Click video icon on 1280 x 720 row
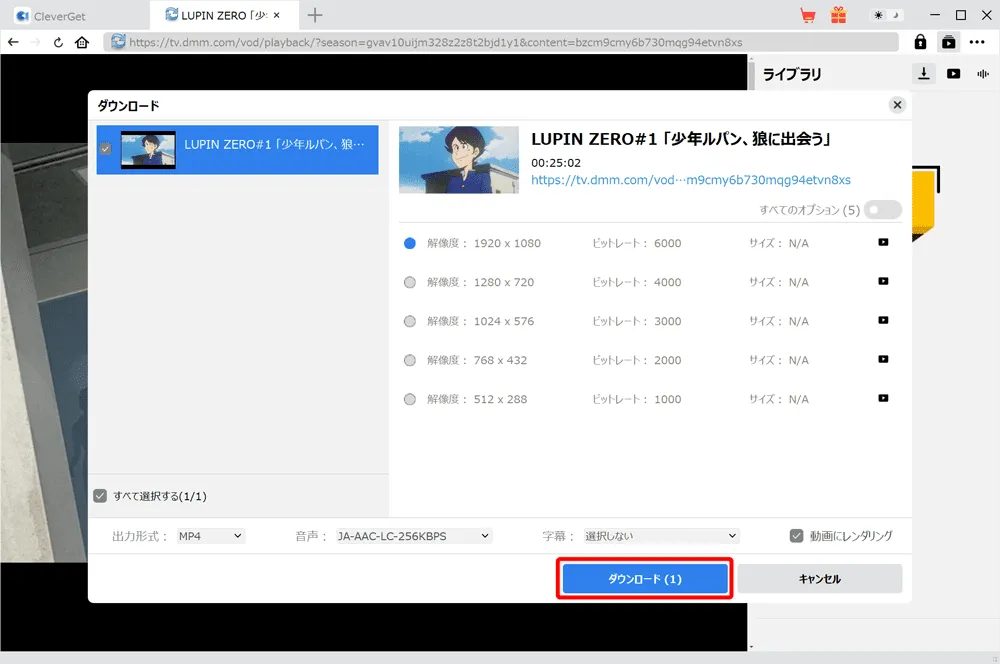 coord(883,281)
